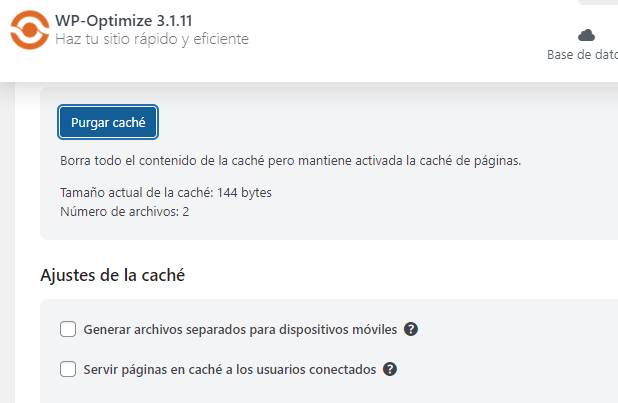This screenshot has width=618, height=403.
Task: Click the 'Generar archivos separados' option label
Action: [x=240, y=329]
